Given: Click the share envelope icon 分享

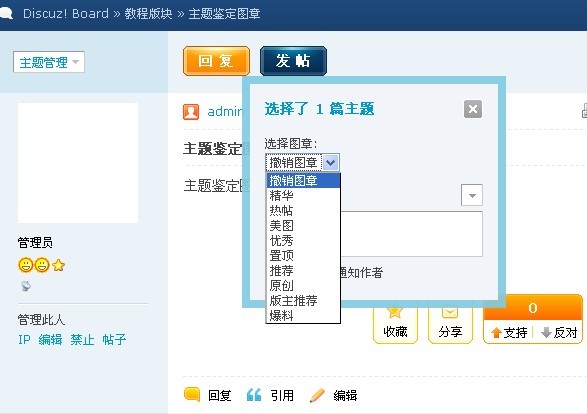Looking at the screenshot, I should [450, 311].
